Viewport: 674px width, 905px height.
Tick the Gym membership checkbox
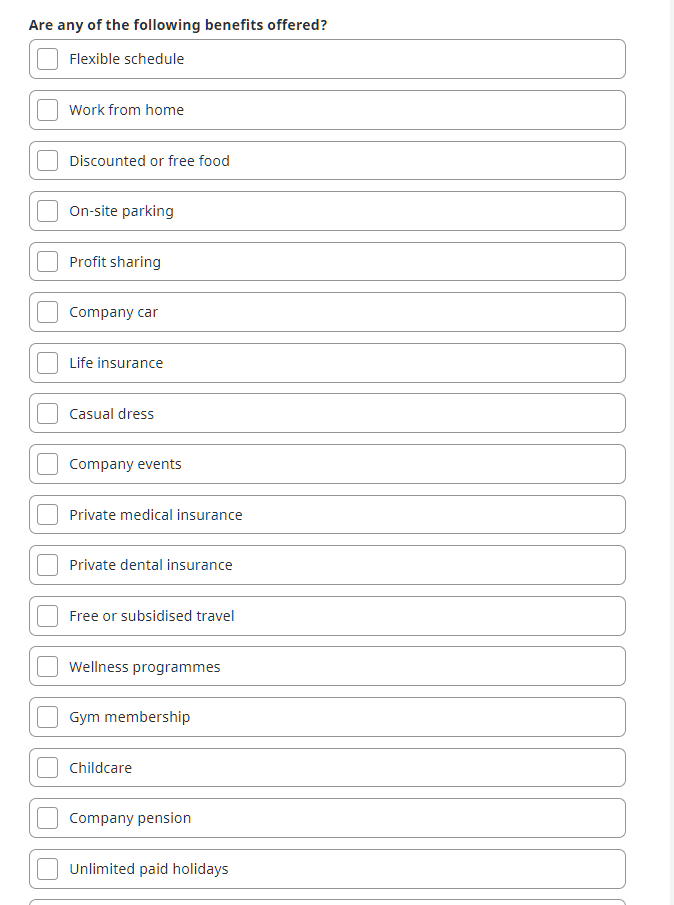48,717
